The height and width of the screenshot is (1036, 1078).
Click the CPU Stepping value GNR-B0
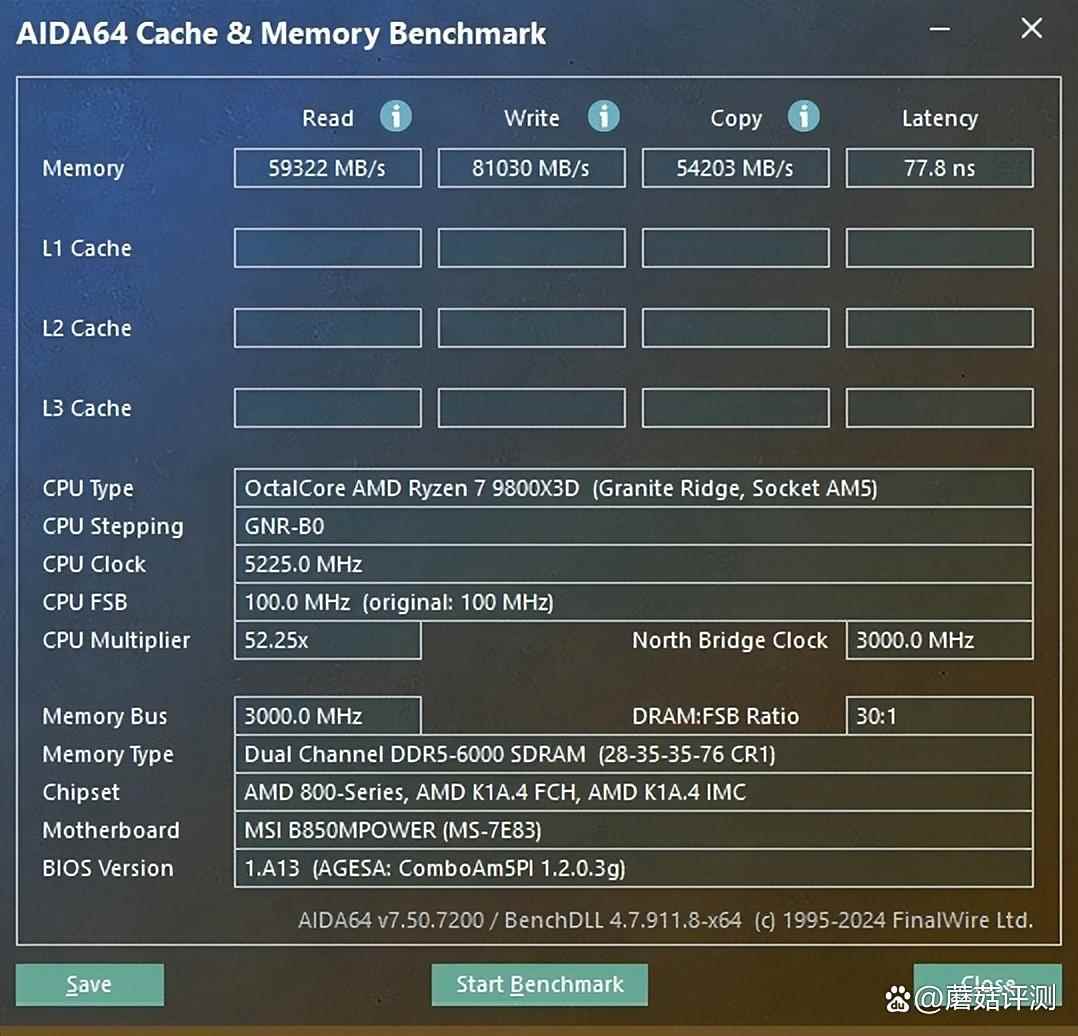click(633, 526)
